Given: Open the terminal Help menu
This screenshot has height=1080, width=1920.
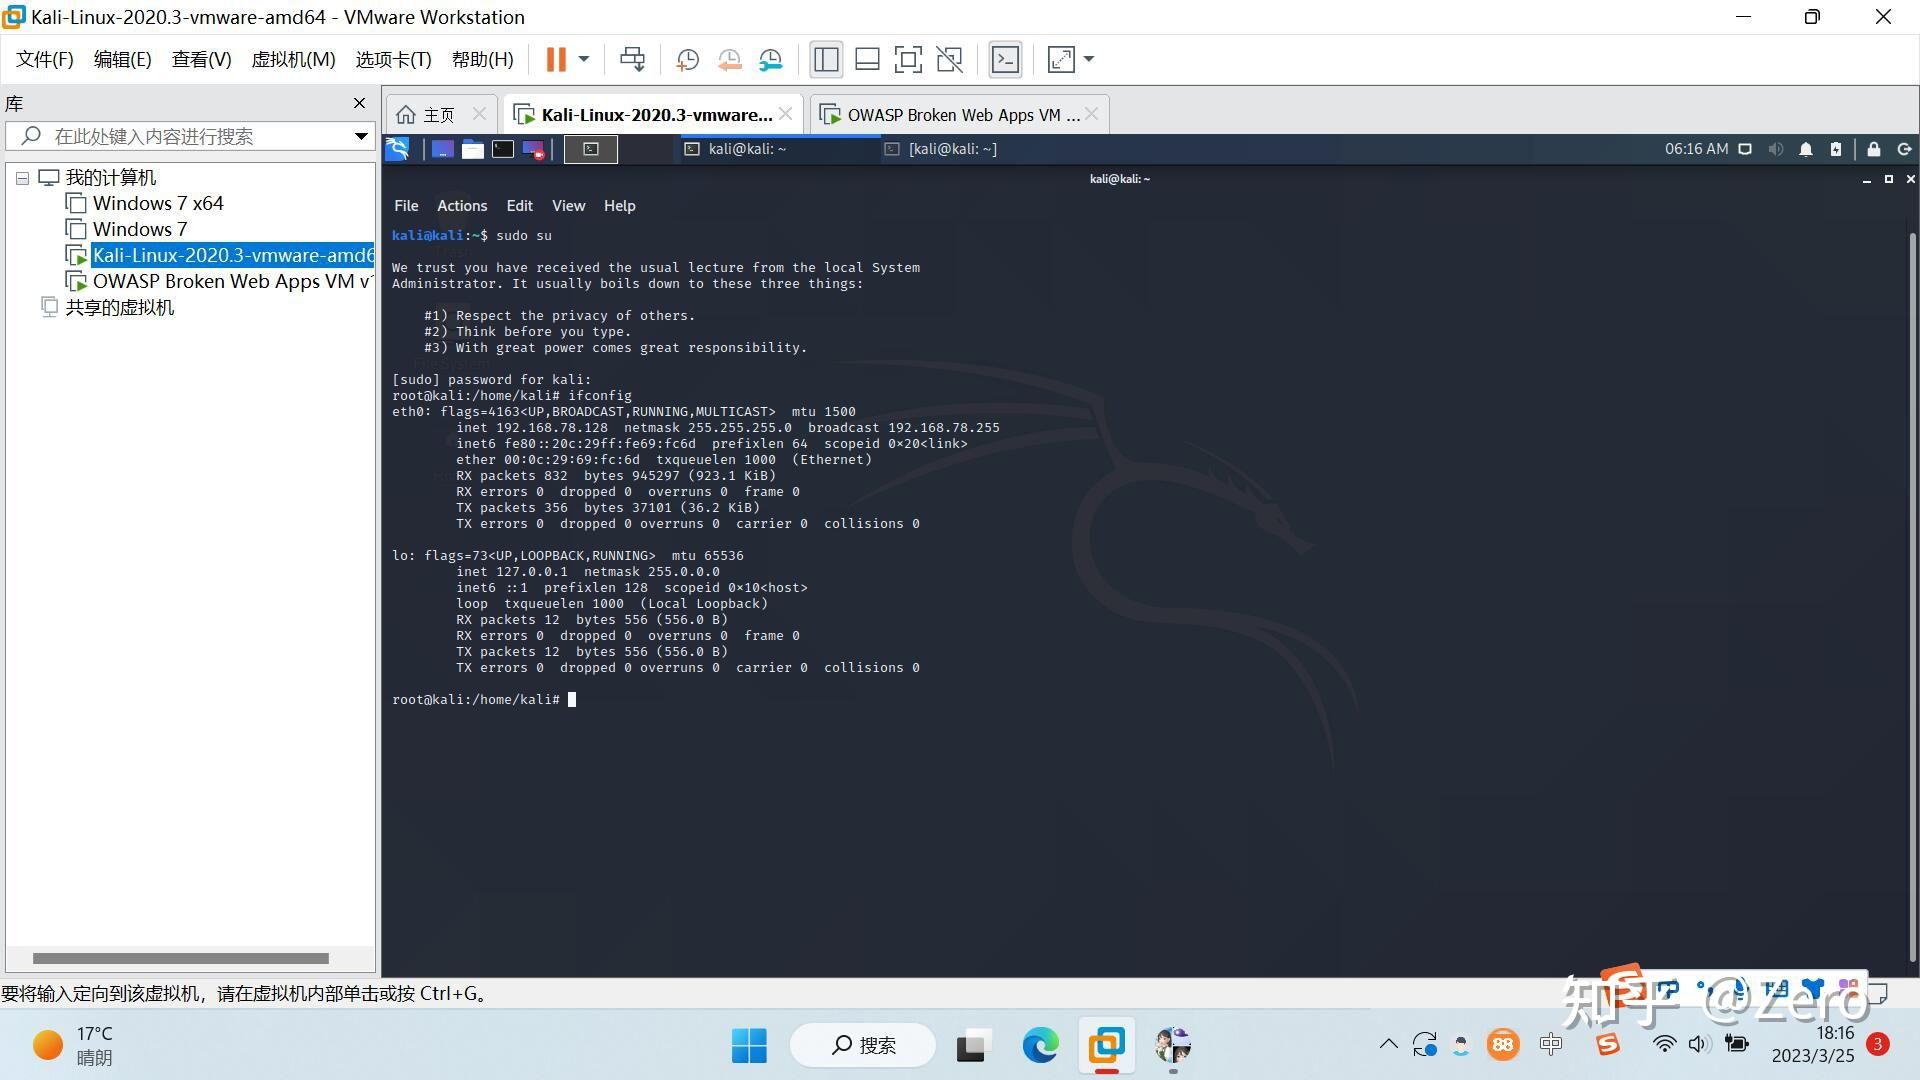Looking at the screenshot, I should (619, 206).
